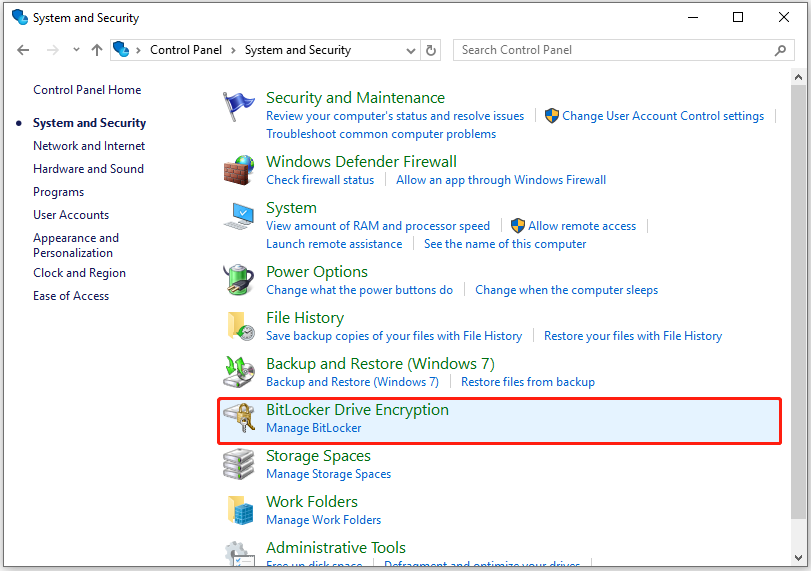
Task: Click Manage Storage Spaces link
Action: point(328,474)
